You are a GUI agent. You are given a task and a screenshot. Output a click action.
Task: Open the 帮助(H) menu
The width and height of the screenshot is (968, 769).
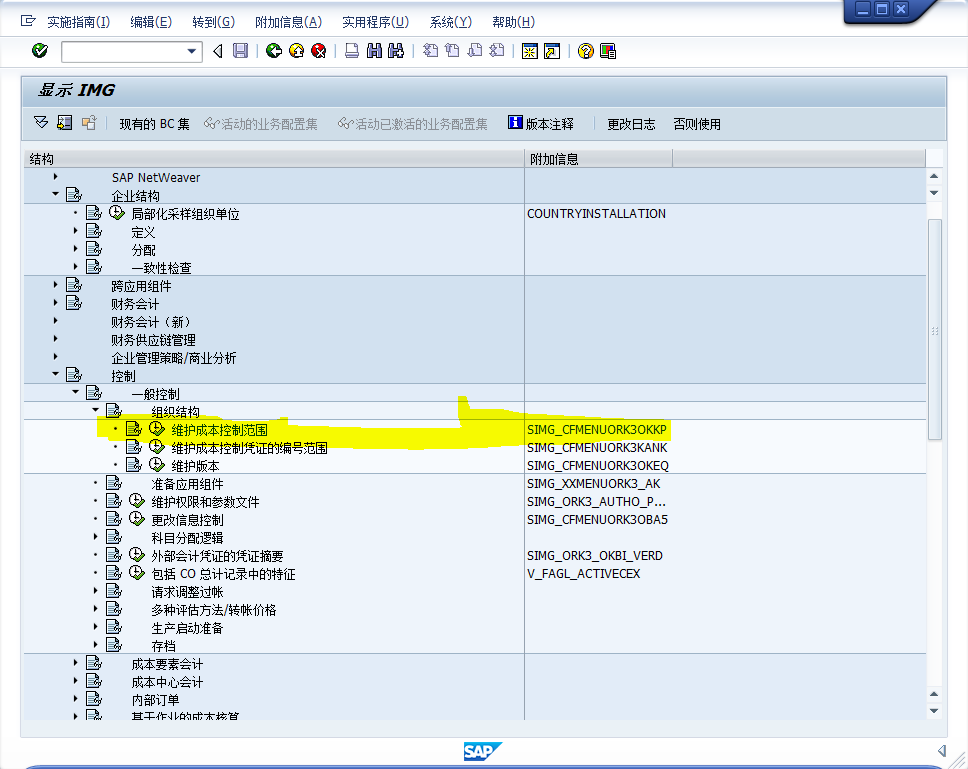(x=513, y=22)
